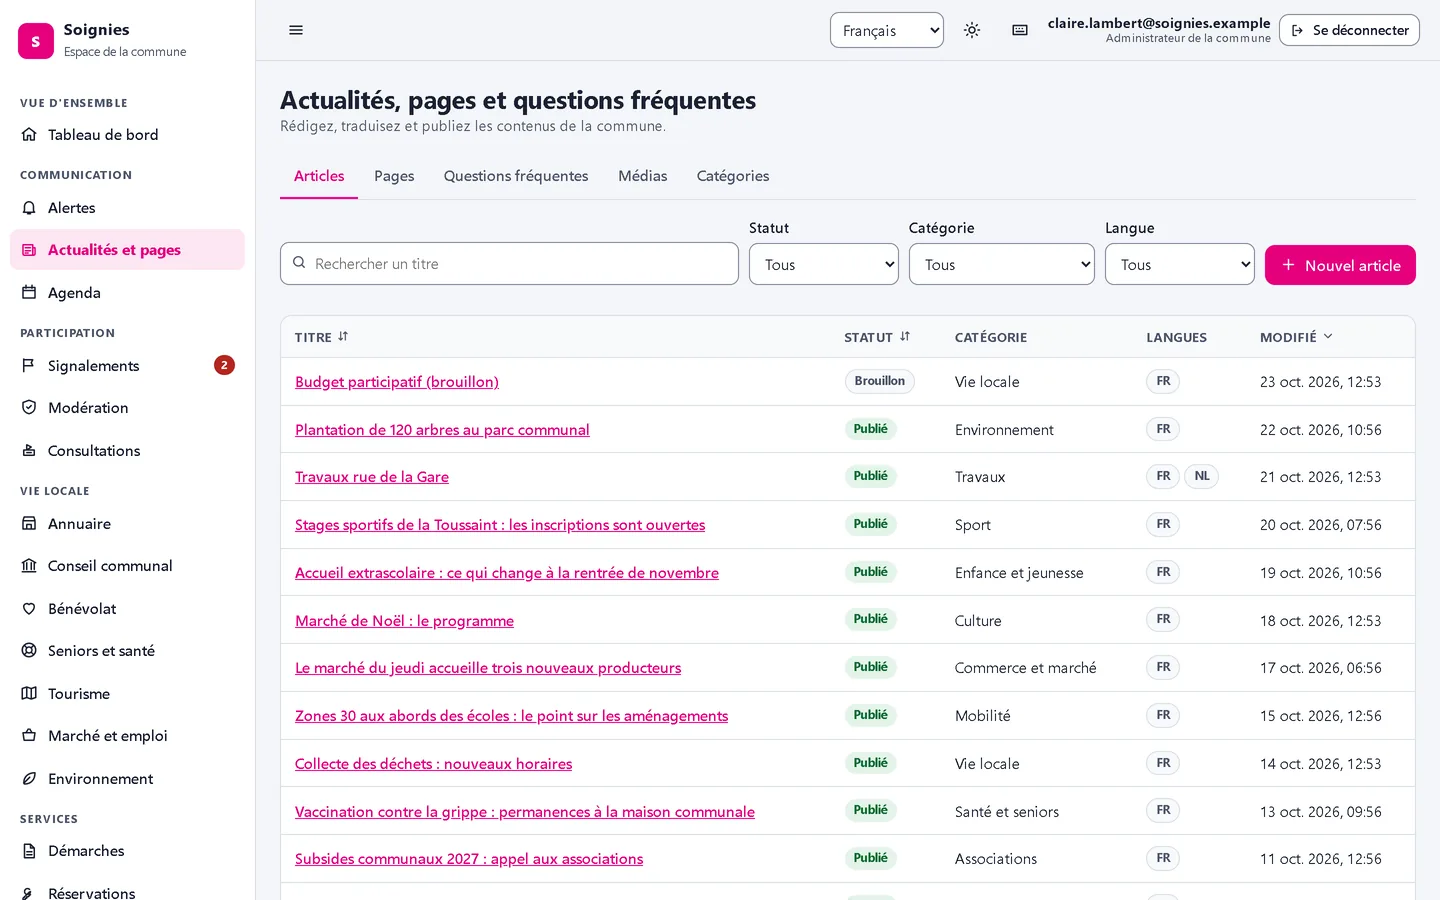This screenshot has height=900, width=1440.
Task: Open Actualités et pages sidebar item
Action: coord(127,250)
